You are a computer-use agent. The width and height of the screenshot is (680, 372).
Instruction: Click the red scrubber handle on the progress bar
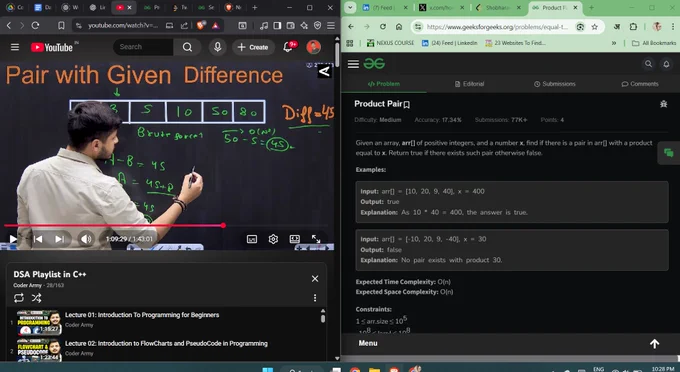click(x=223, y=225)
